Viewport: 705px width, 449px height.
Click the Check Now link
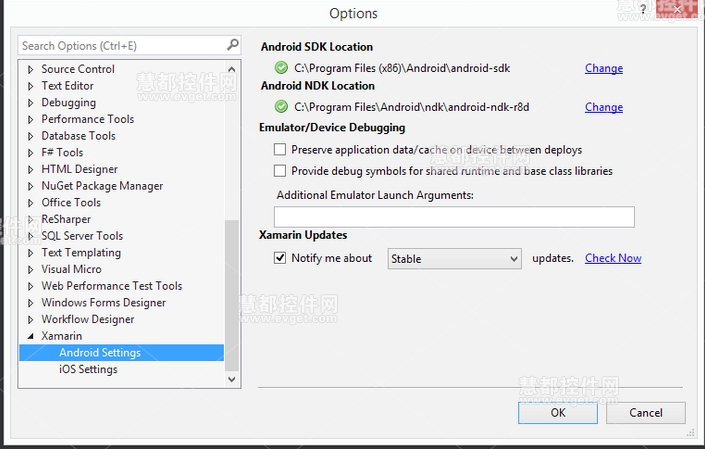(x=613, y=258)
